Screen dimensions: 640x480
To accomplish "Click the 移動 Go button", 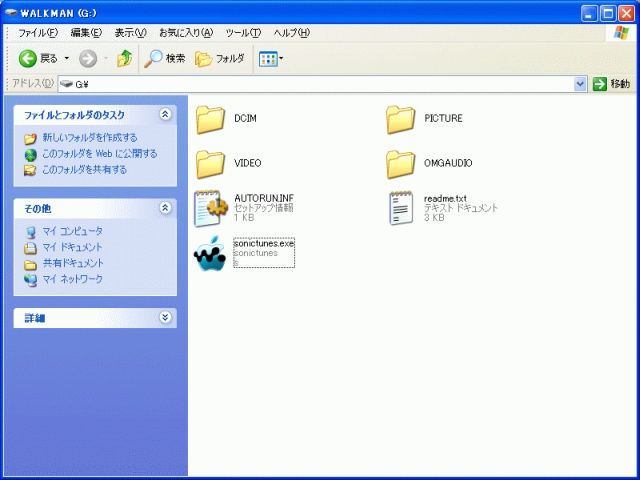I will click(611, 84).
